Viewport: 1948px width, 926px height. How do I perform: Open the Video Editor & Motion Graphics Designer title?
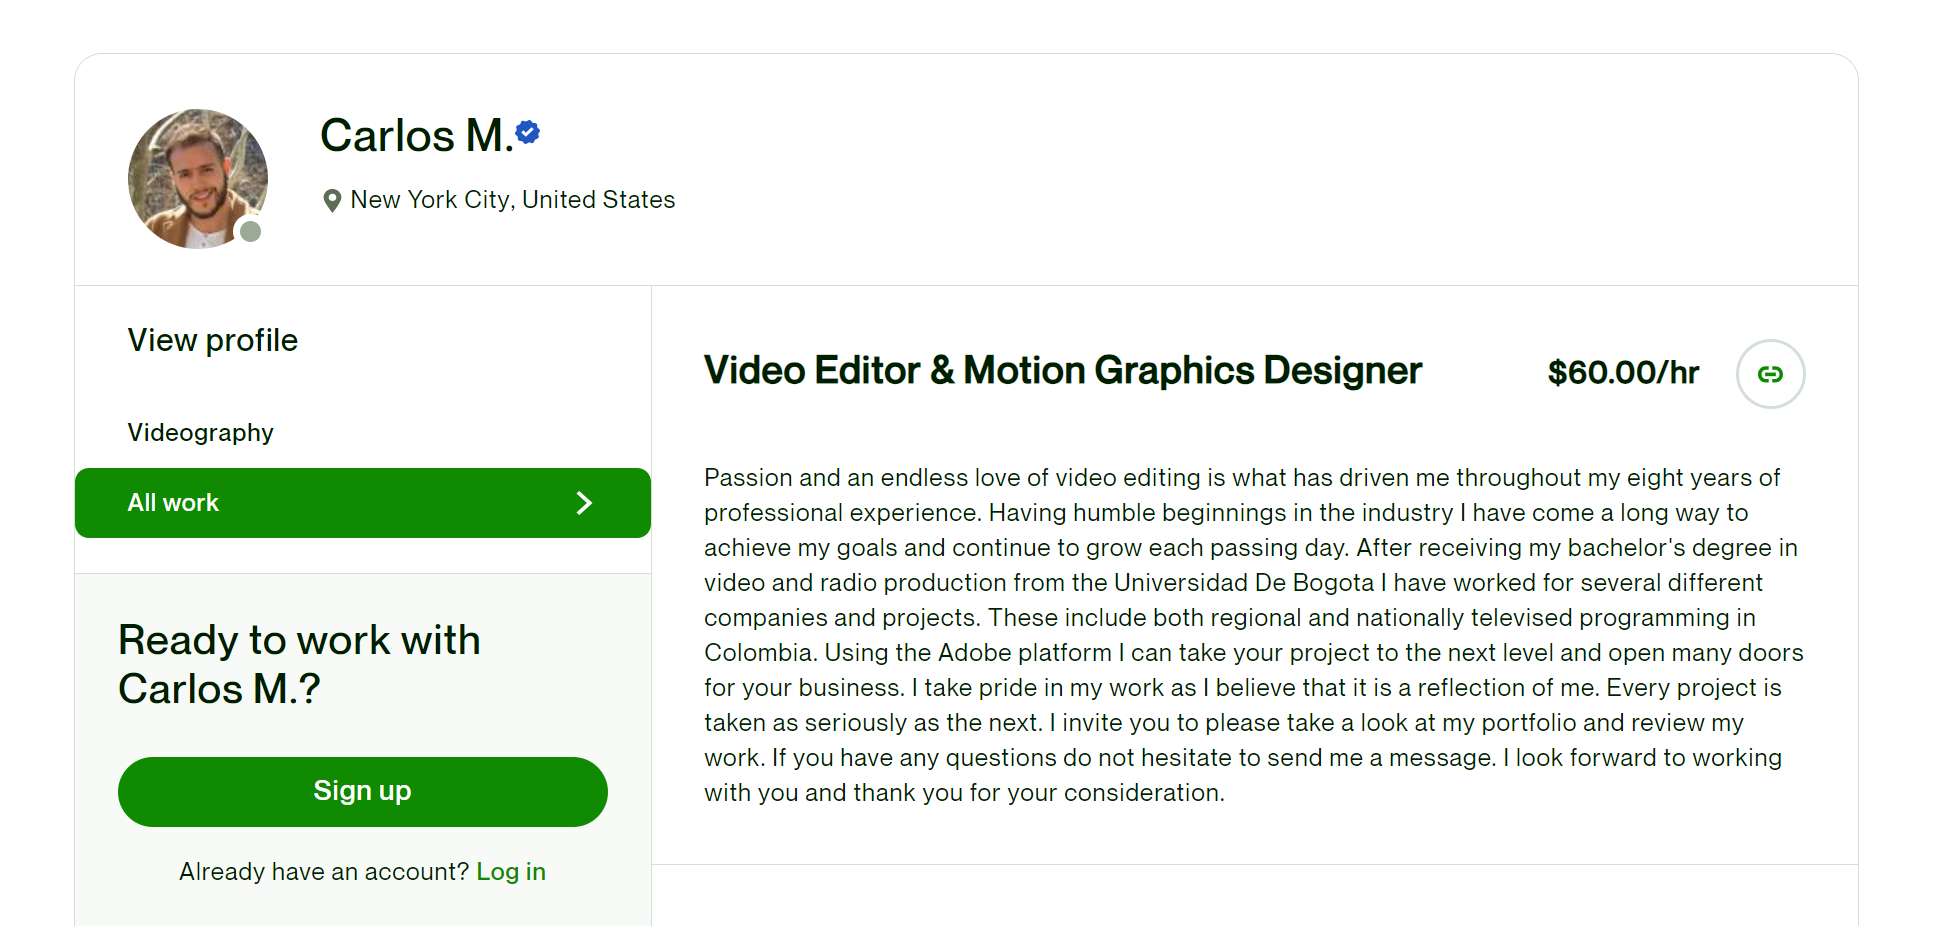1062,370
